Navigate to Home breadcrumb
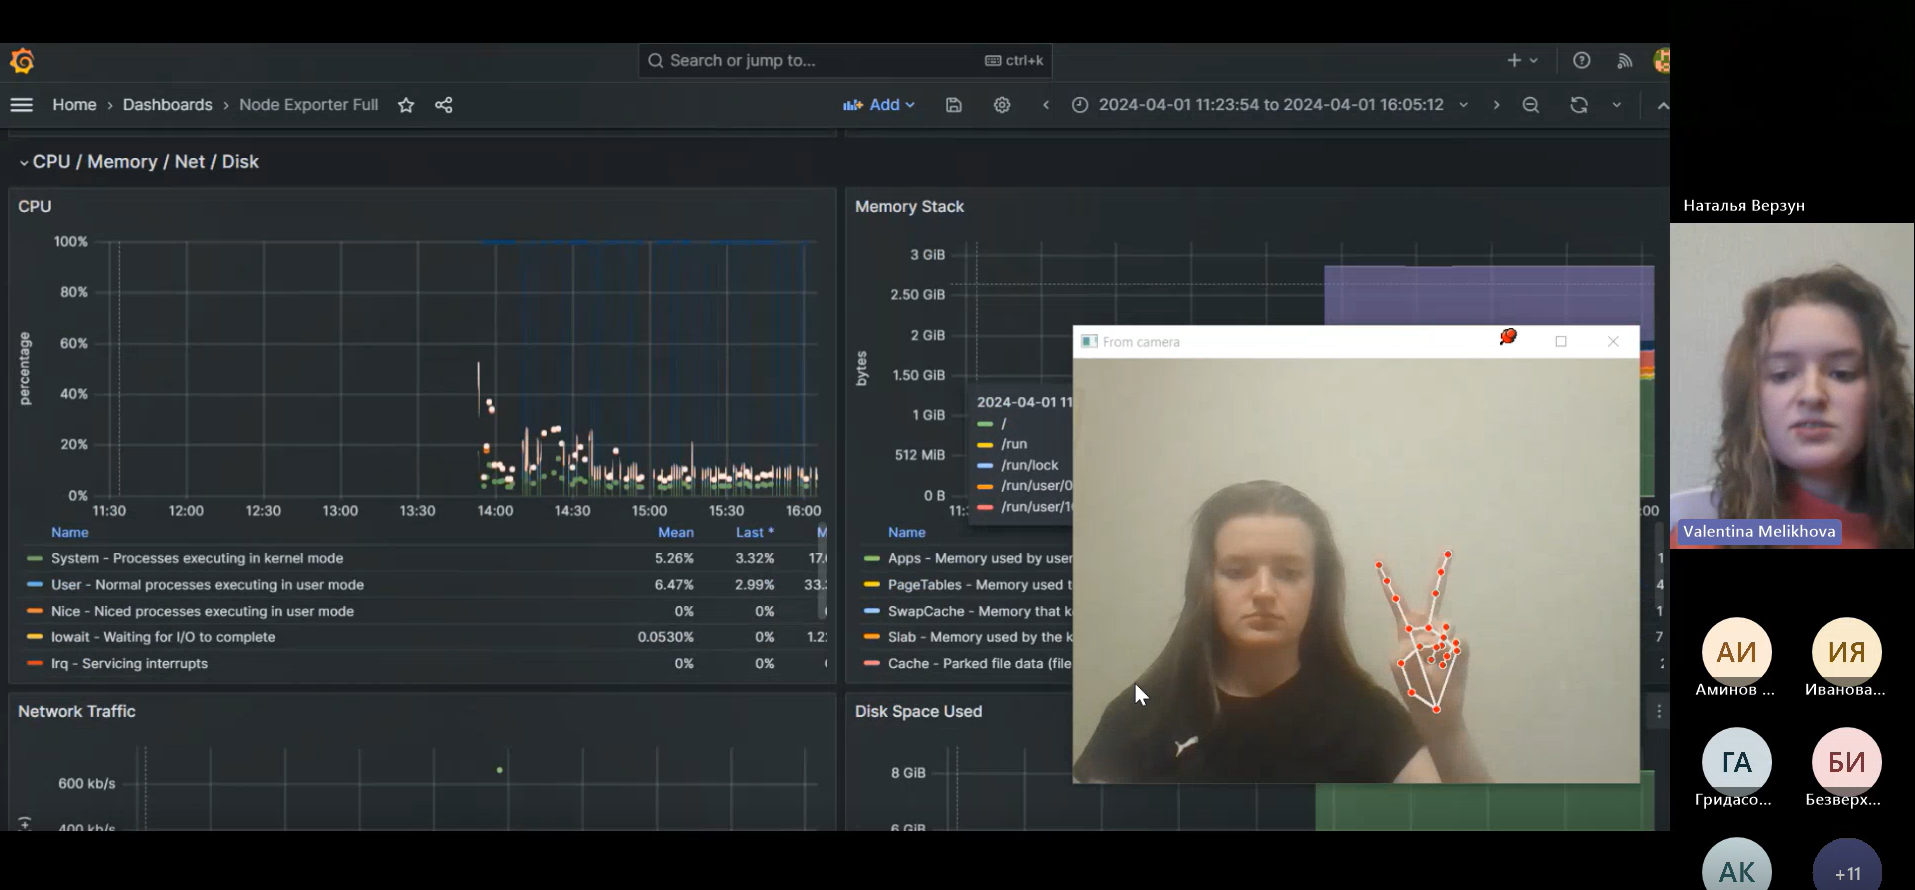1915x890 pixels. [x=74, y=105]
